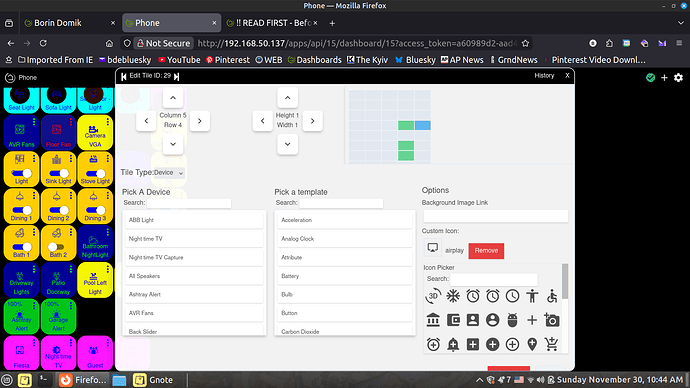Image resolution: width=690 pixels, height=388 pixels.
Task: Go to next tile in editor header
Action: point(176,76)
